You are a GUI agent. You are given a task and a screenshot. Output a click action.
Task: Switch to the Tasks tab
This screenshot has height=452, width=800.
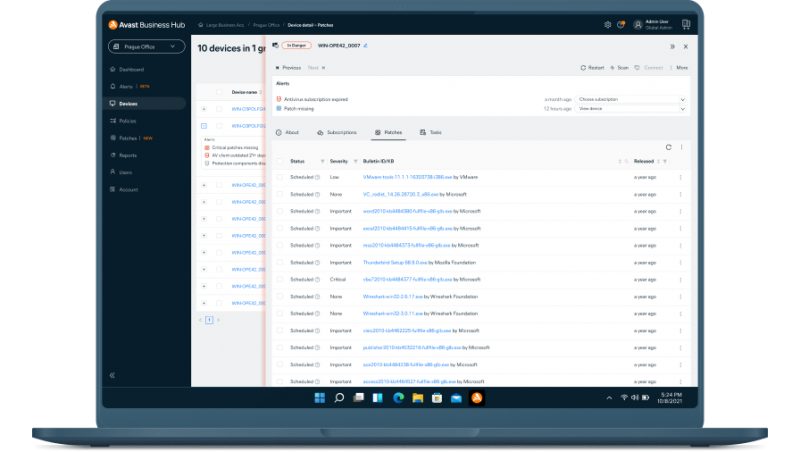pos(431,133)
